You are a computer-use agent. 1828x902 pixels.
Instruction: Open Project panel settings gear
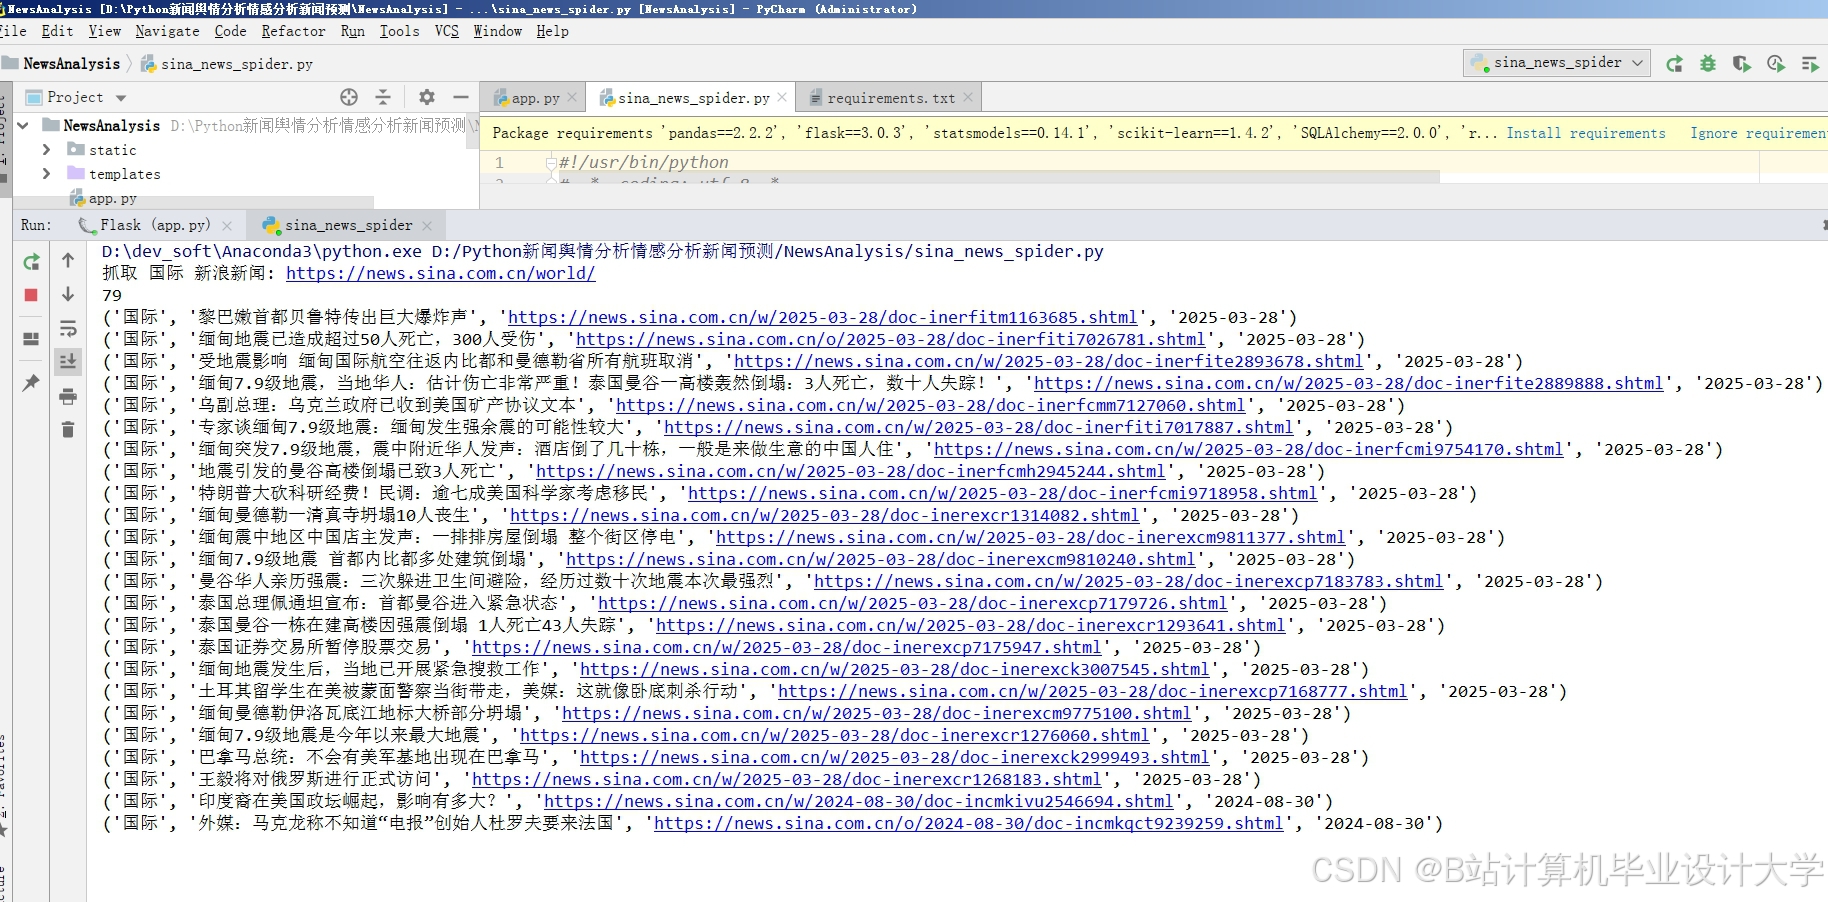point(426,97)
